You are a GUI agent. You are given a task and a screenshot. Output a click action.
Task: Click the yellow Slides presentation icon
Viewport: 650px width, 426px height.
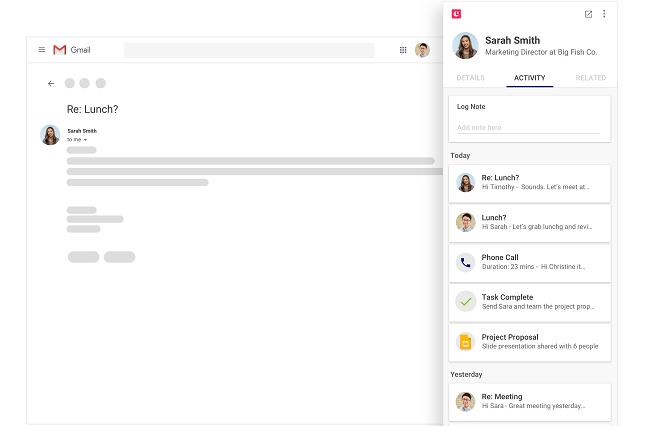[466, 342]
